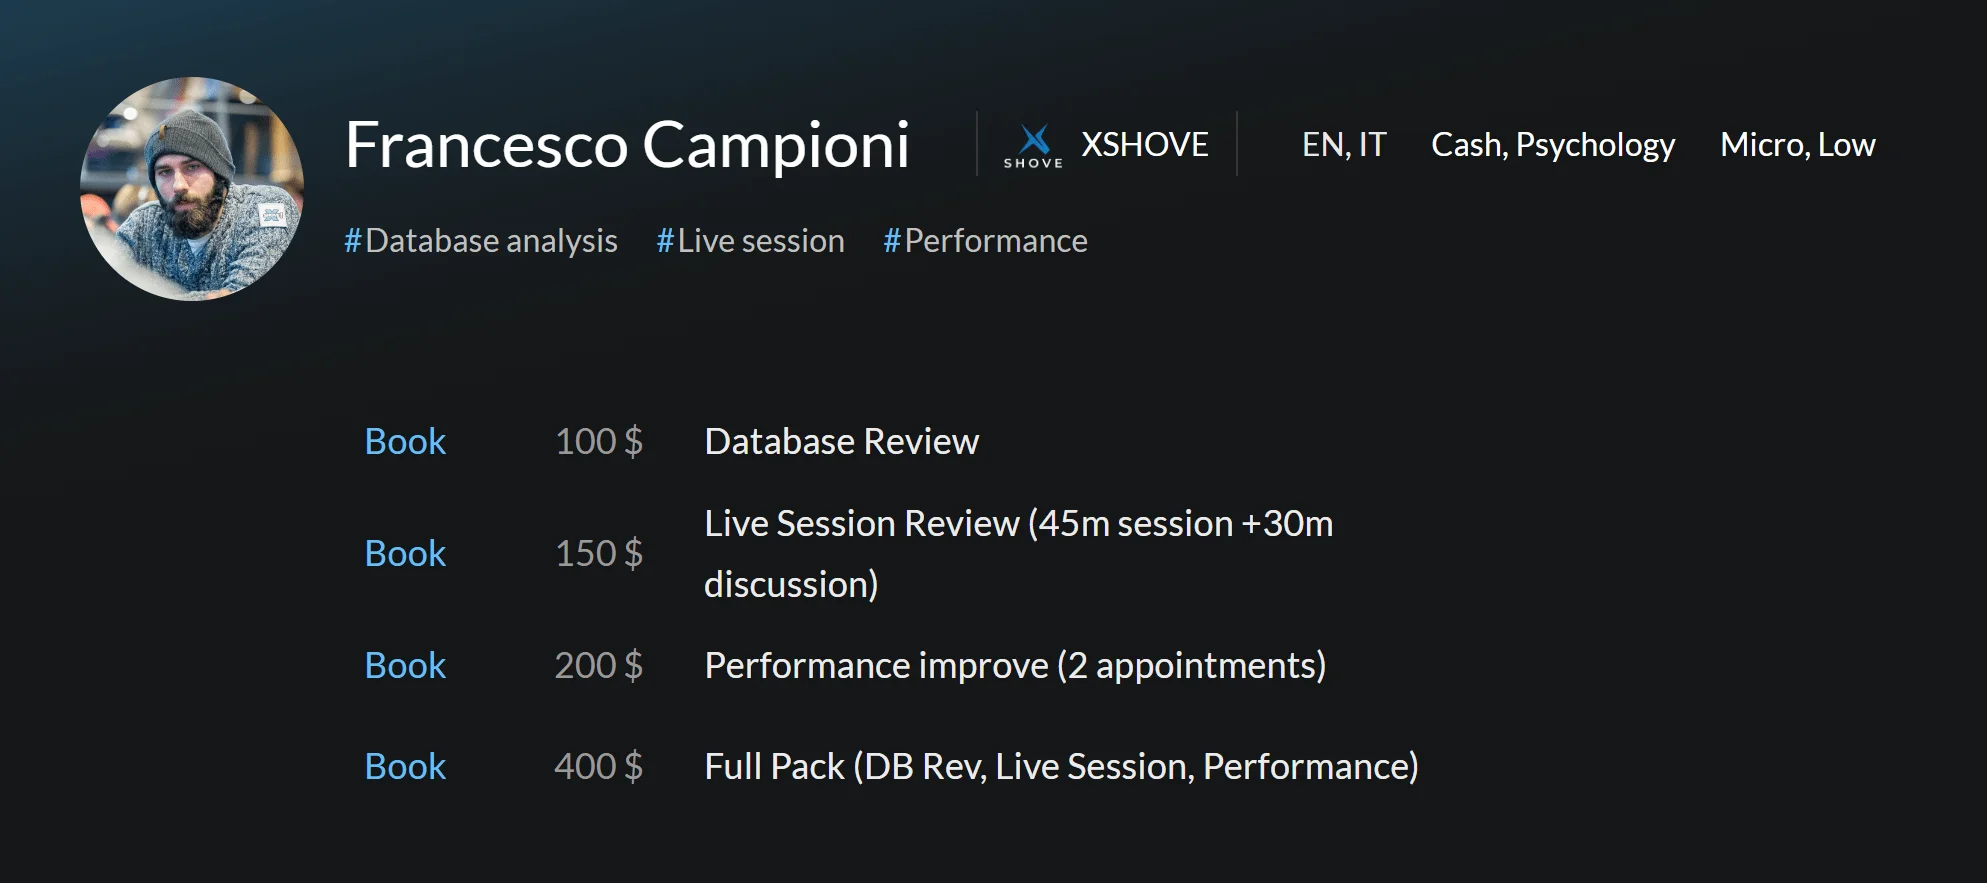
Task: Select the #Live session hashtag
Action: coord(750,241)
